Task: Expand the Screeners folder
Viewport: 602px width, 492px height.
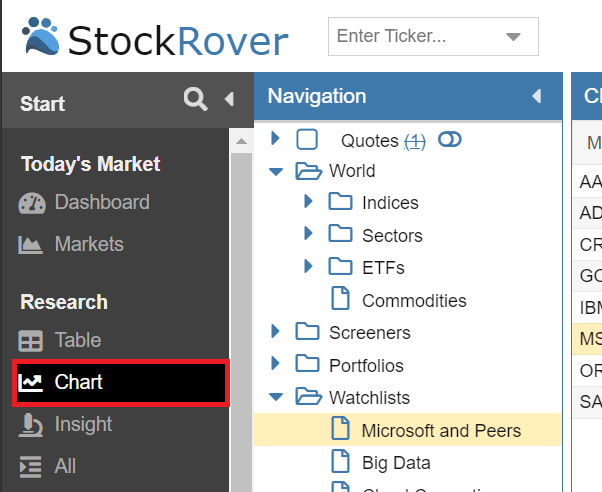Action: pyautogui.click(x=275, y=331)
